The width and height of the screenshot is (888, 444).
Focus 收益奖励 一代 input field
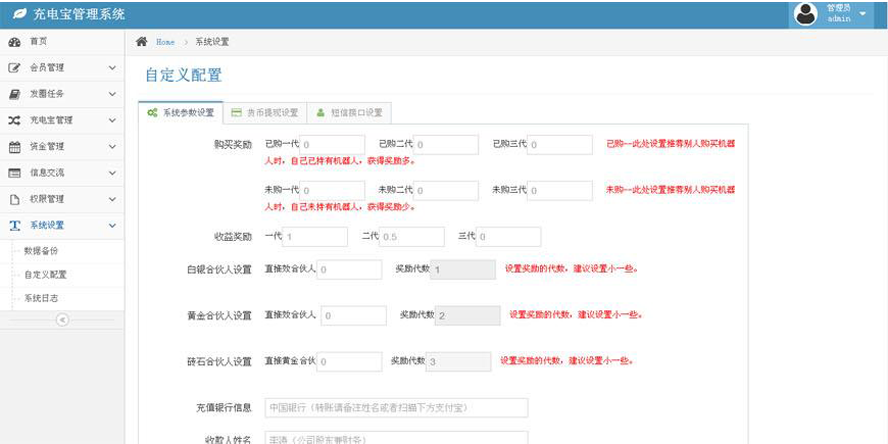[315, 237]
